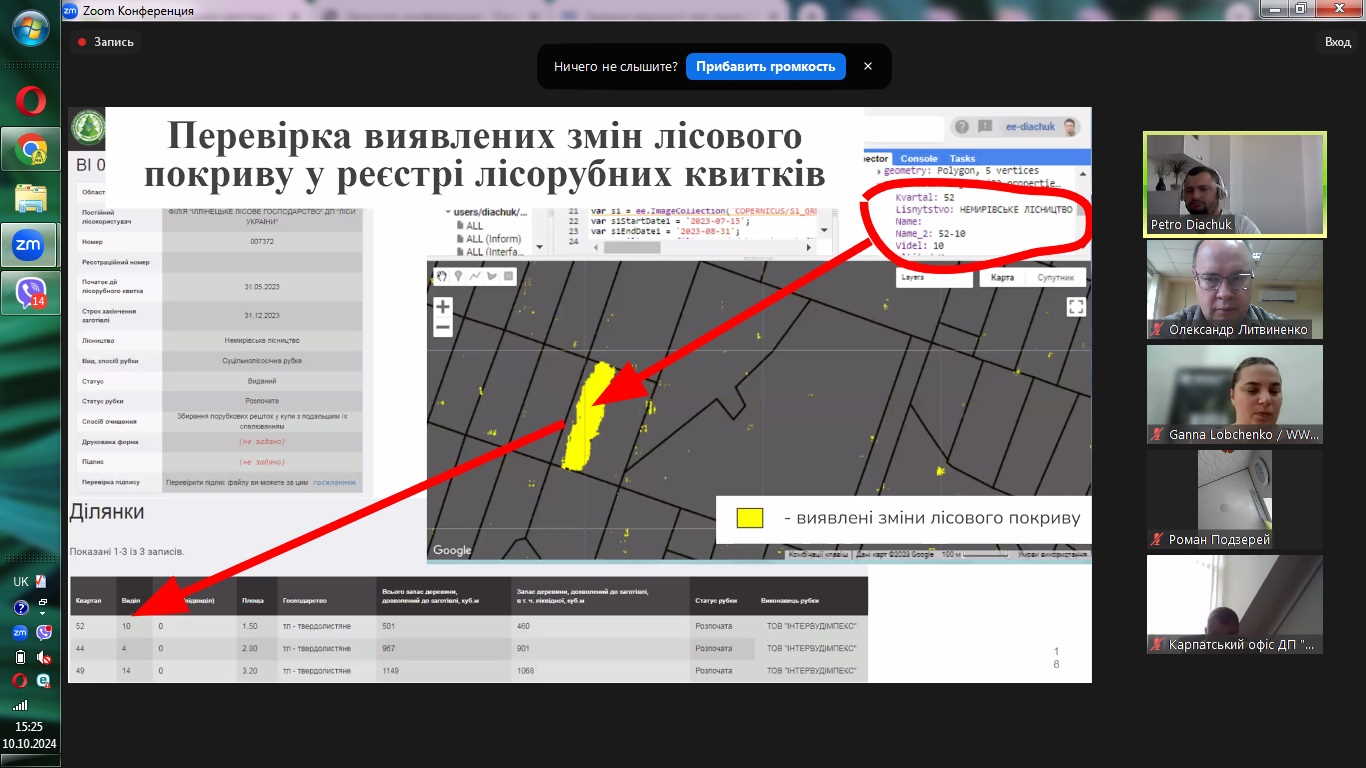Screen dimensions: 1366x768
Task: Switch map to Супутник view
Action: (x=1055, y=277)
